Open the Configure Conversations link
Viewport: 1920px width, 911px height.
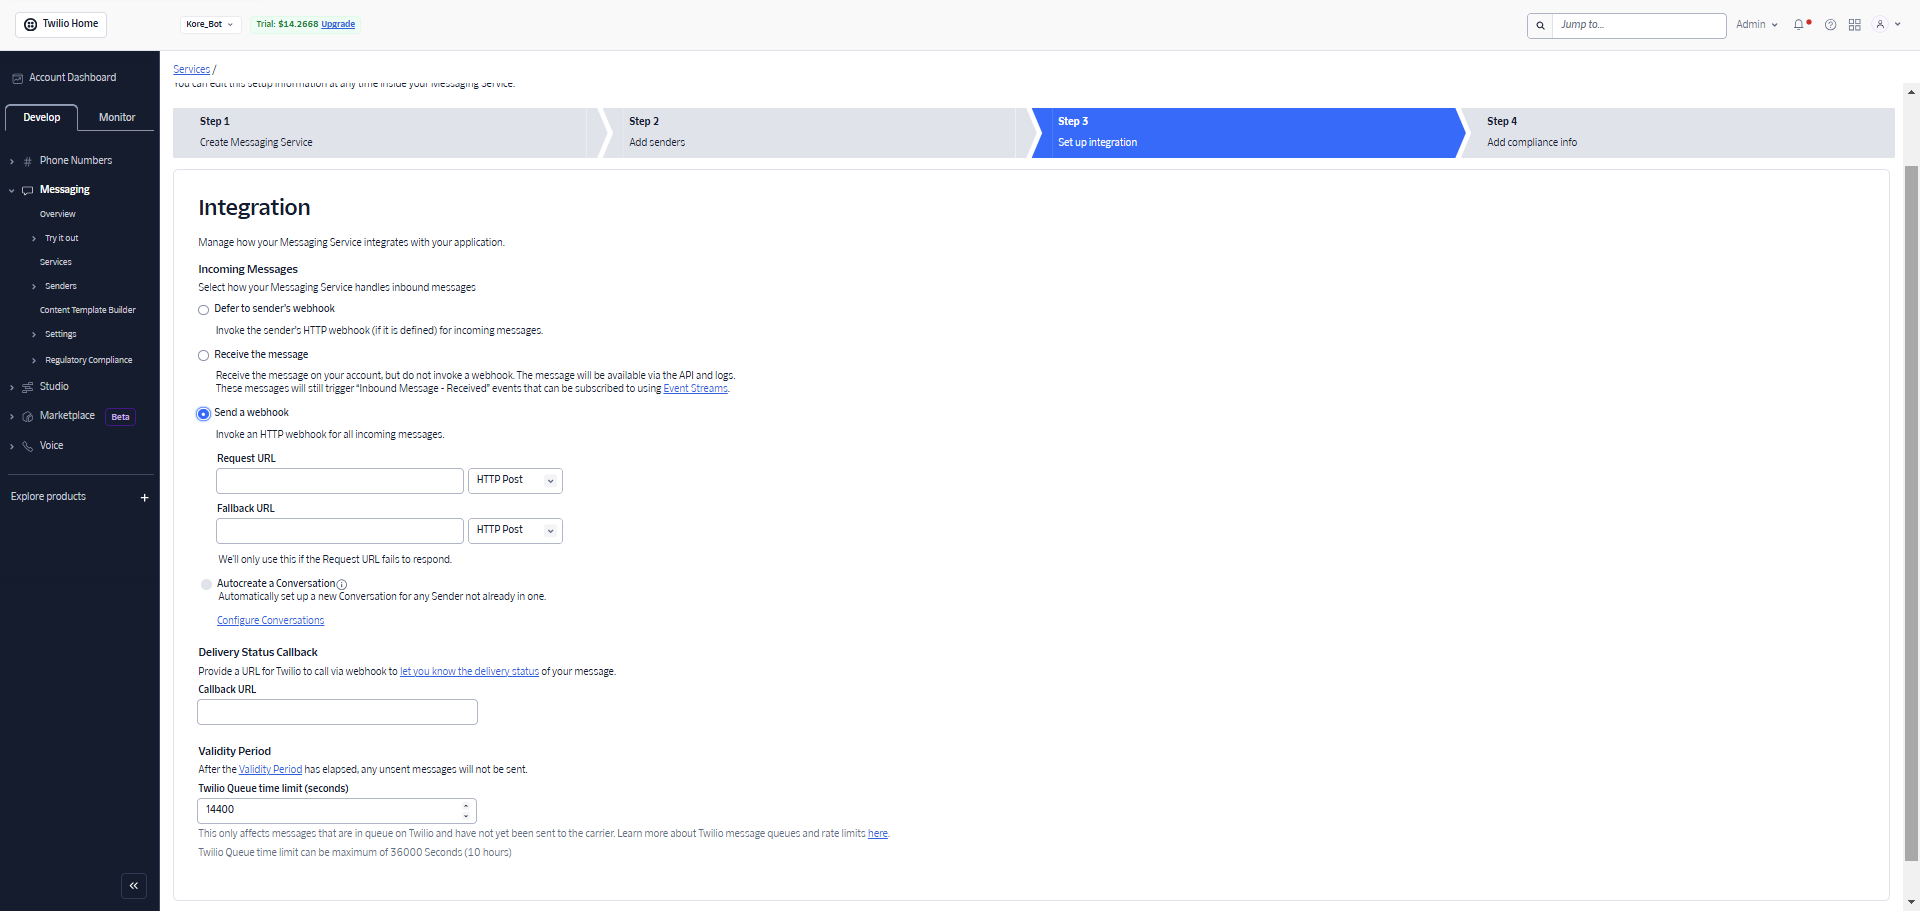tap(270, 621)
